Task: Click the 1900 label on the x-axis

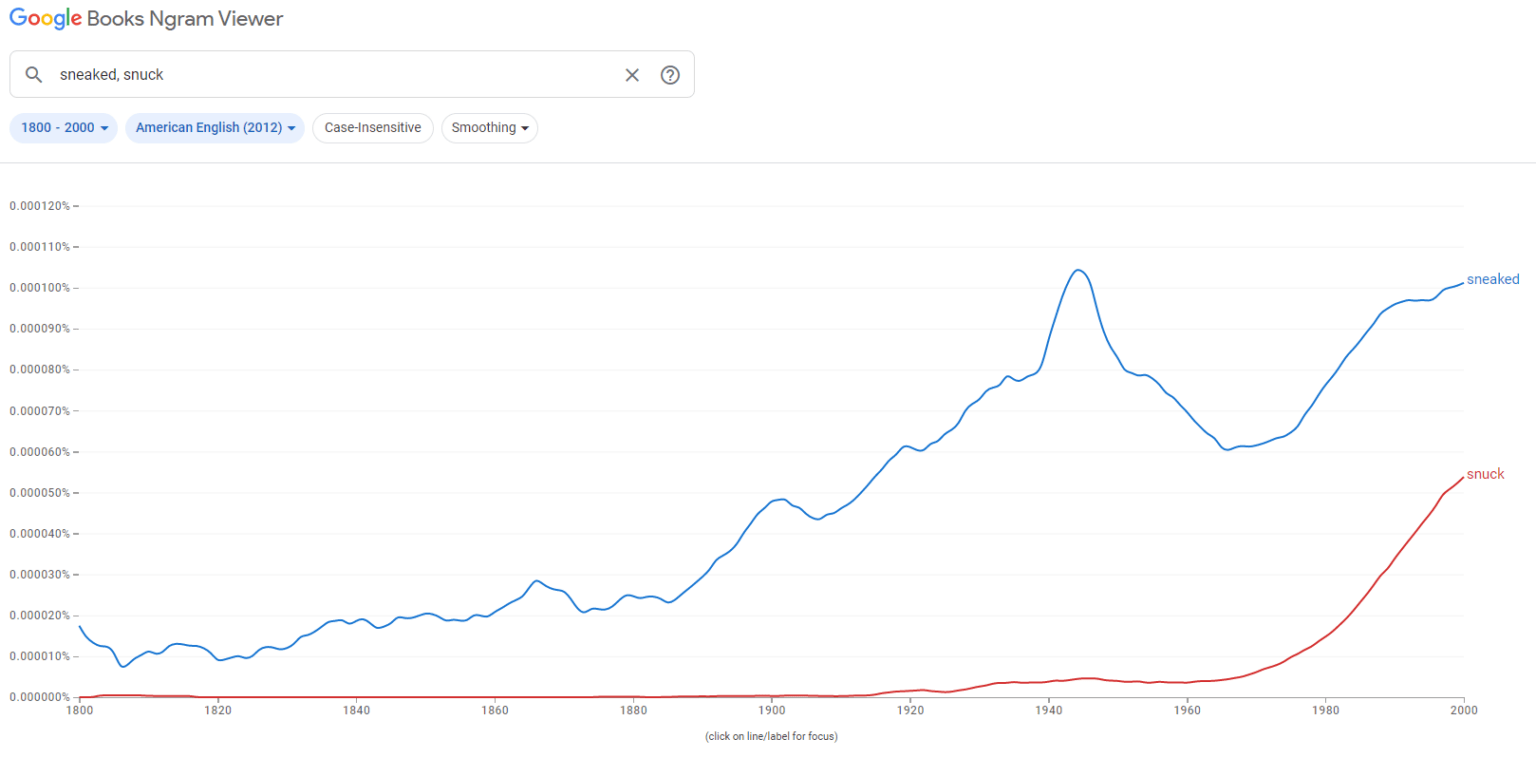Action: 771,711
